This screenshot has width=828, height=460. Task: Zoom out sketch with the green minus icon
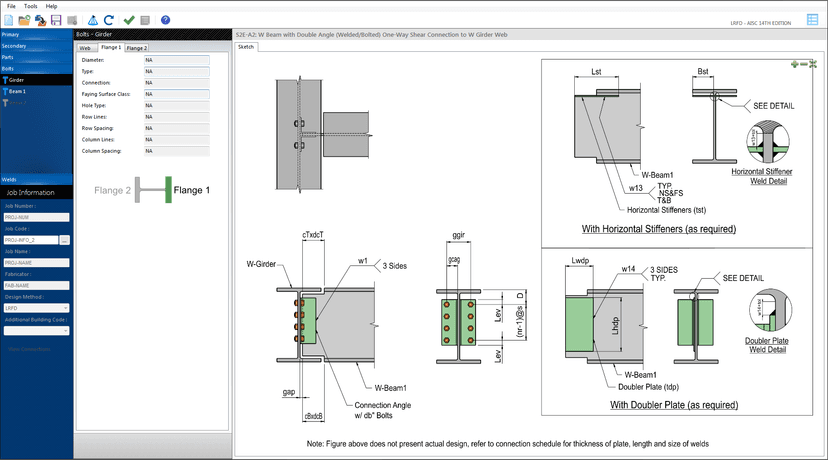coord(803,64)
